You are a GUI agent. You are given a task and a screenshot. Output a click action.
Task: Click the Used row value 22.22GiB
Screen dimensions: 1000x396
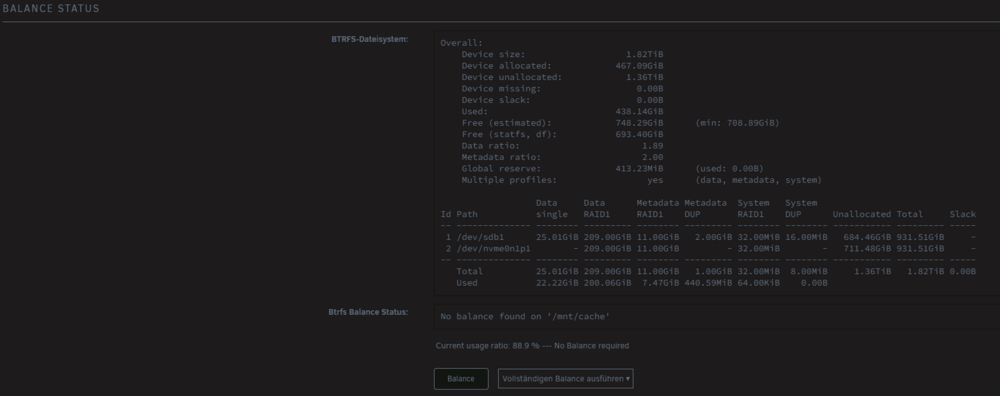click(x=557, y=283)
